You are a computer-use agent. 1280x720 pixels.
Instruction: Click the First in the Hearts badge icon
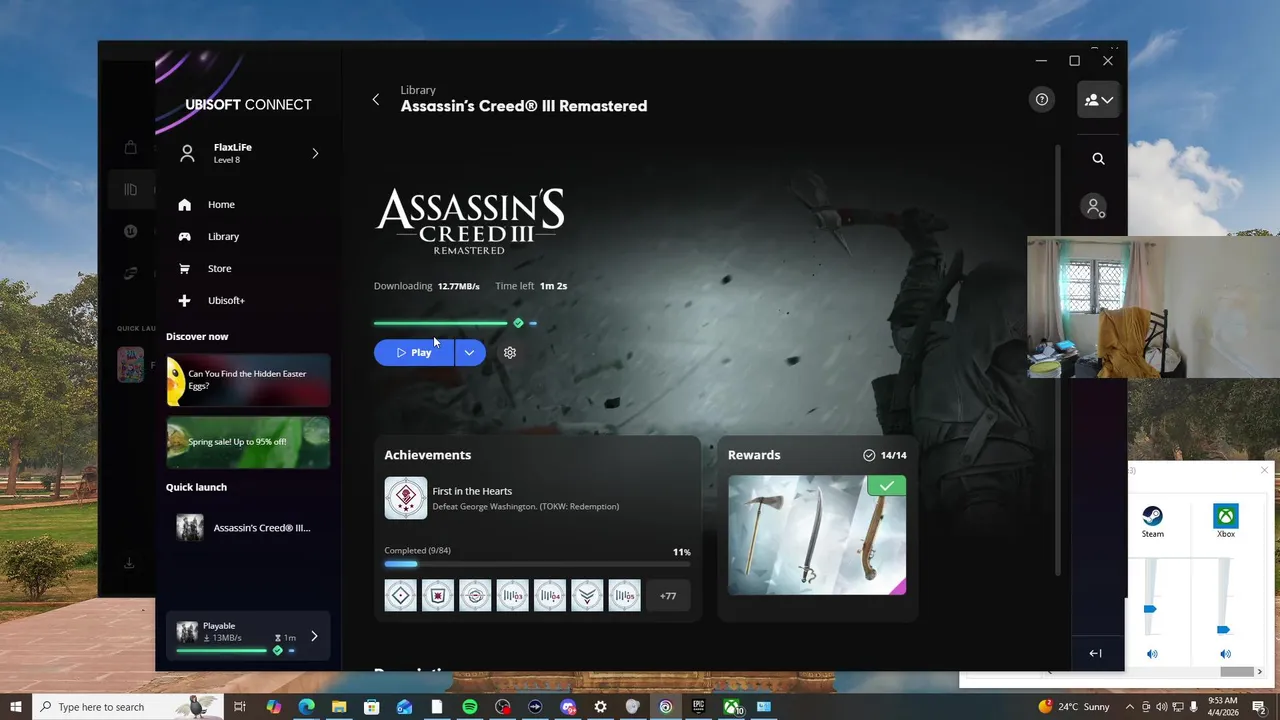pos(405,498)
